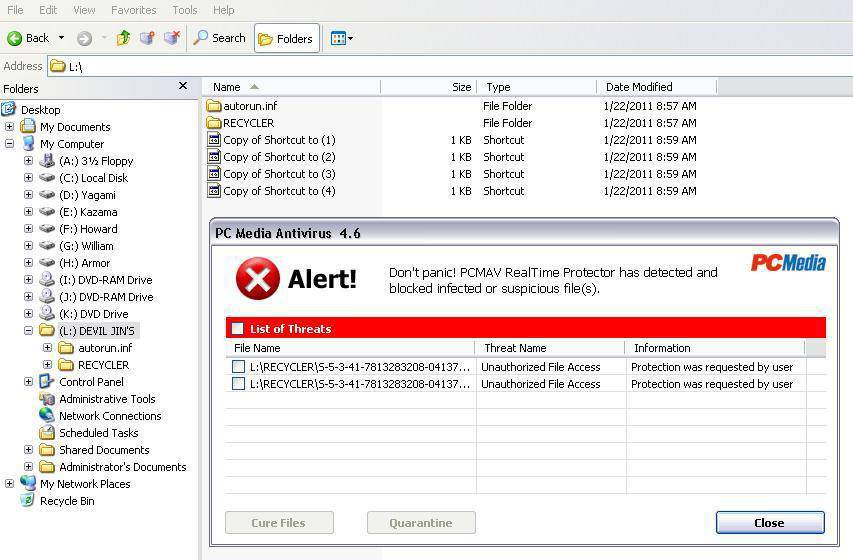Select the (I:) DVD-RAM Drive icon
853x560 pixels.
[47, 279]
